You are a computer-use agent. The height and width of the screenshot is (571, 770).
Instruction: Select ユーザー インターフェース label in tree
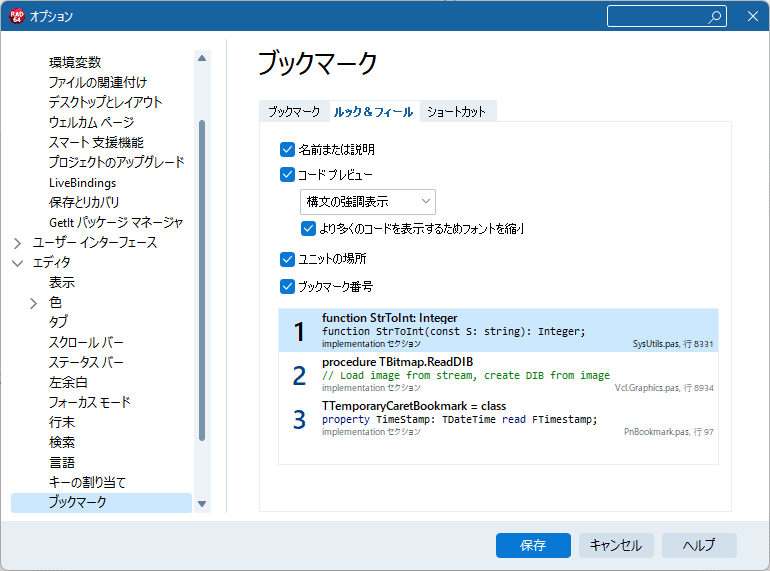tap(95, 243)
